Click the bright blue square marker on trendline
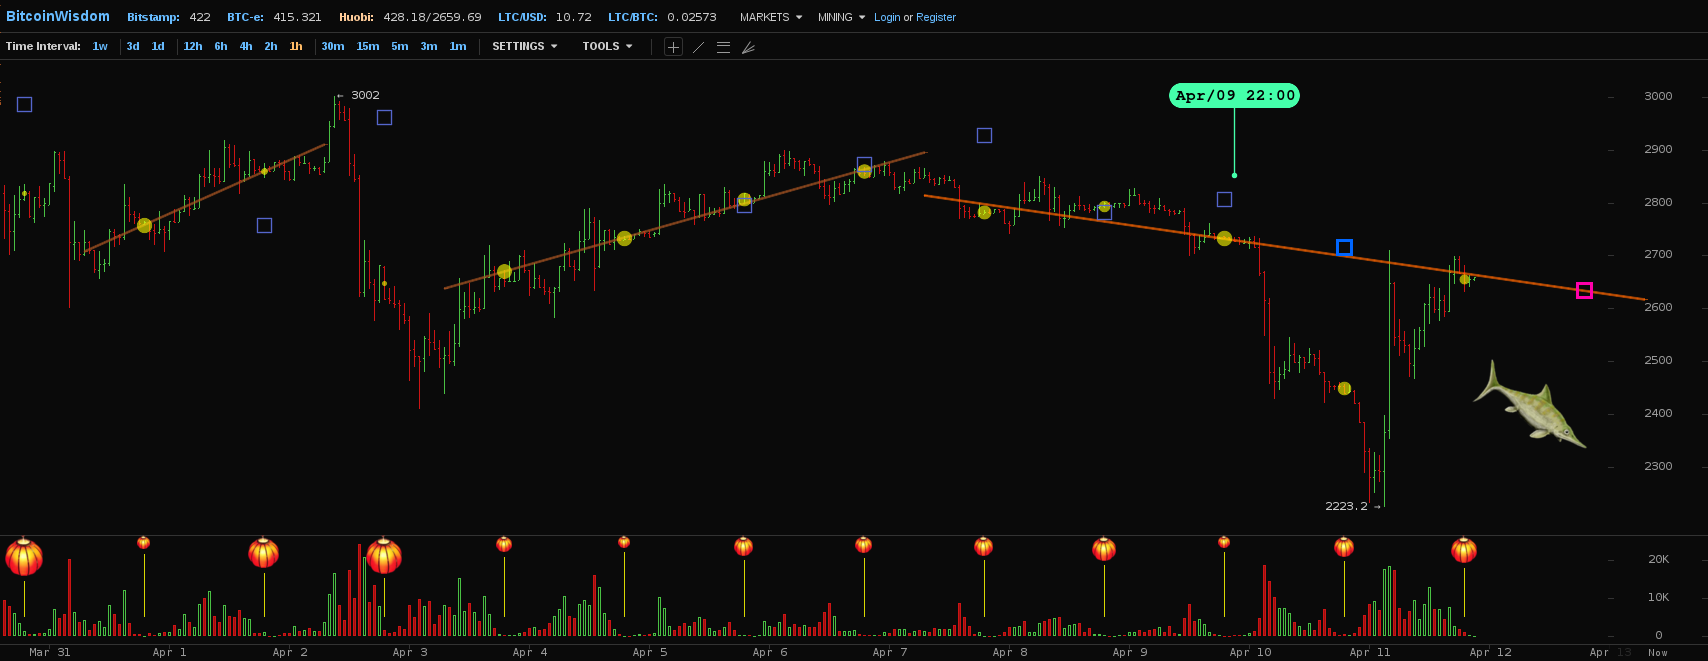The image size is (1708, 661). 1344,247
